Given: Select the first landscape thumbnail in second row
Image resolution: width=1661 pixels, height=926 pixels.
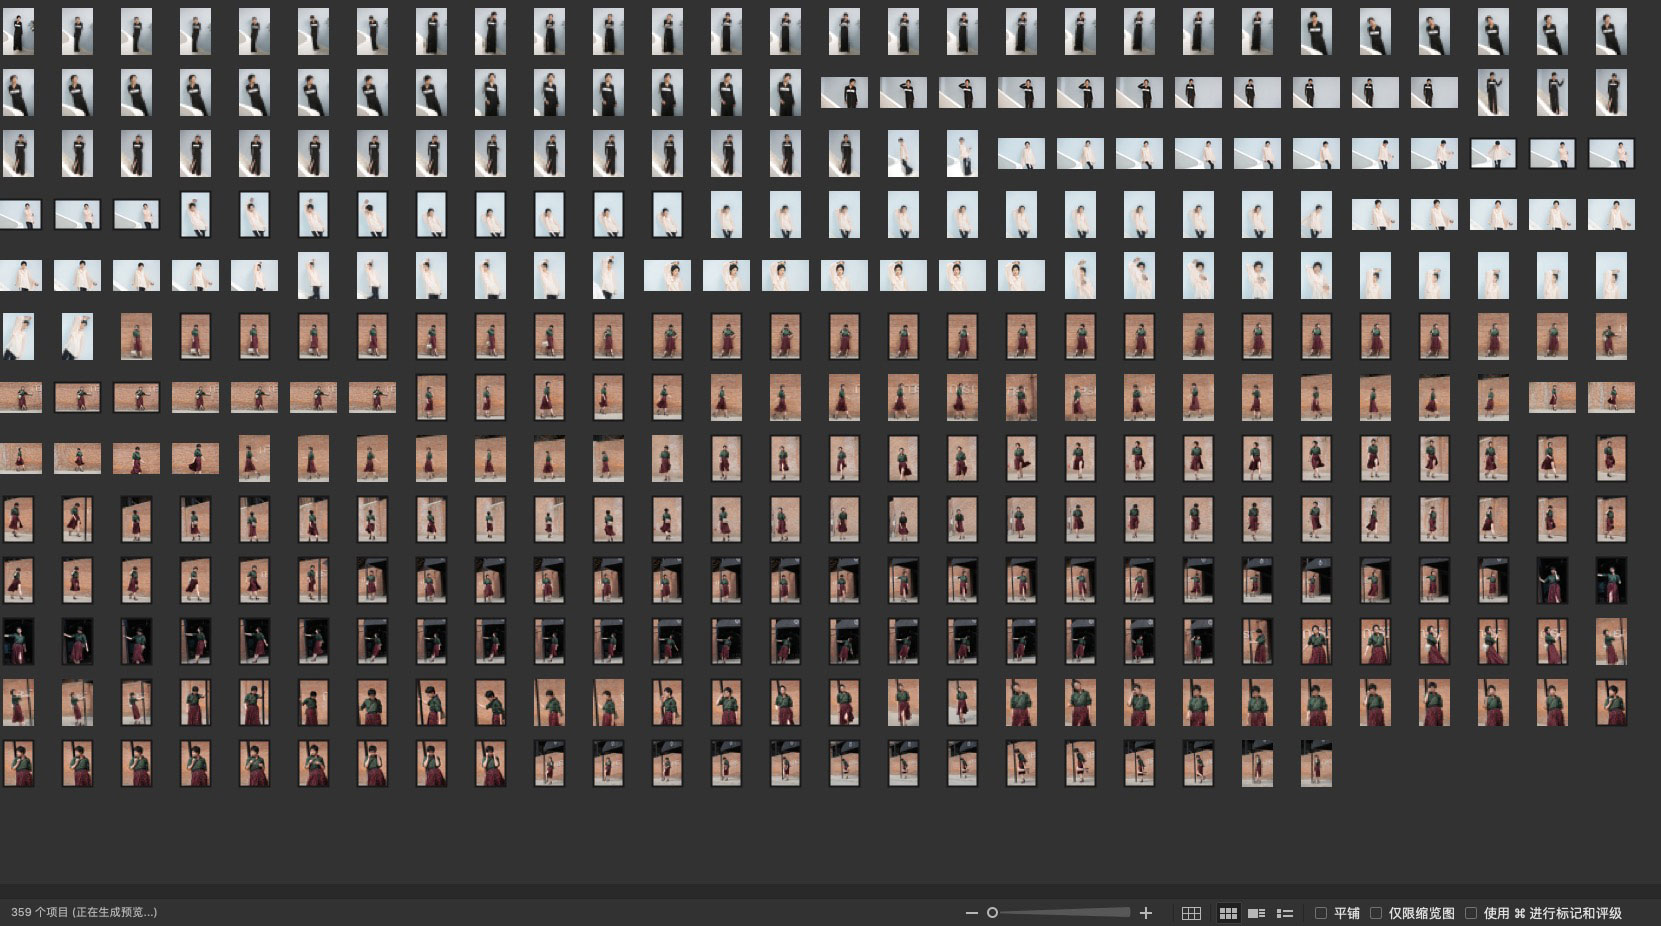Looking at the screenshot, I should point(844,93).
